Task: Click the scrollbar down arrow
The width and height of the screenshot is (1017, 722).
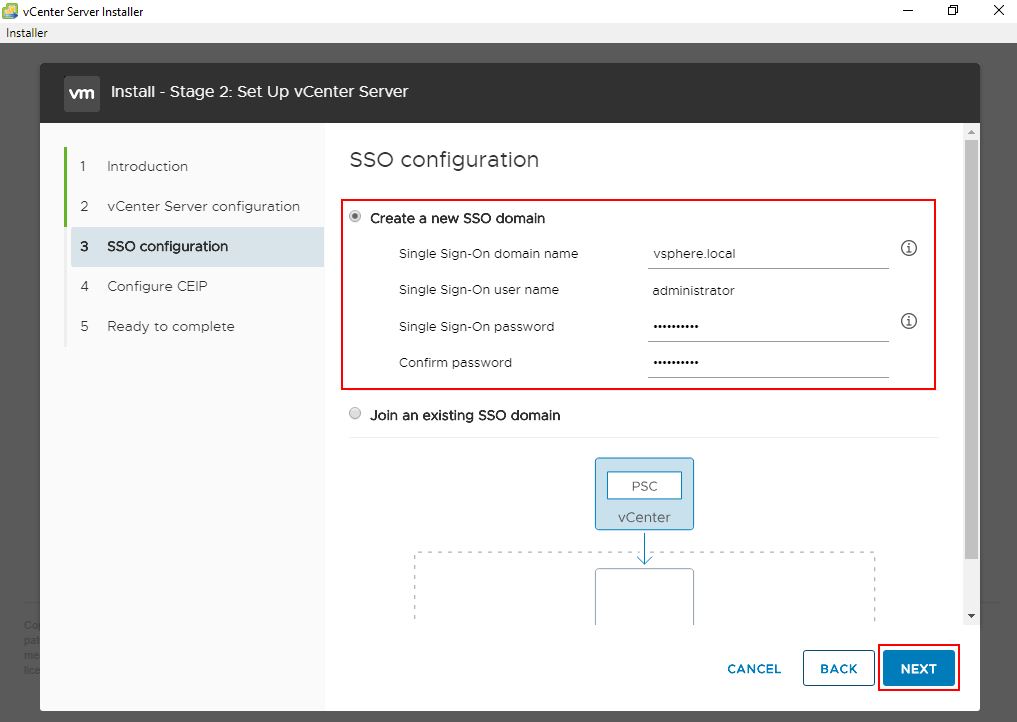Action: (971, 616)
